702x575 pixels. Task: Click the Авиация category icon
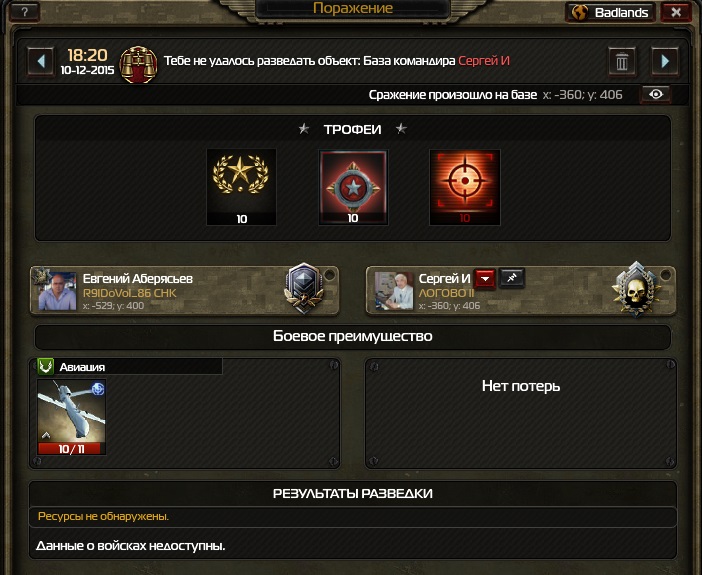click(45, 367)
